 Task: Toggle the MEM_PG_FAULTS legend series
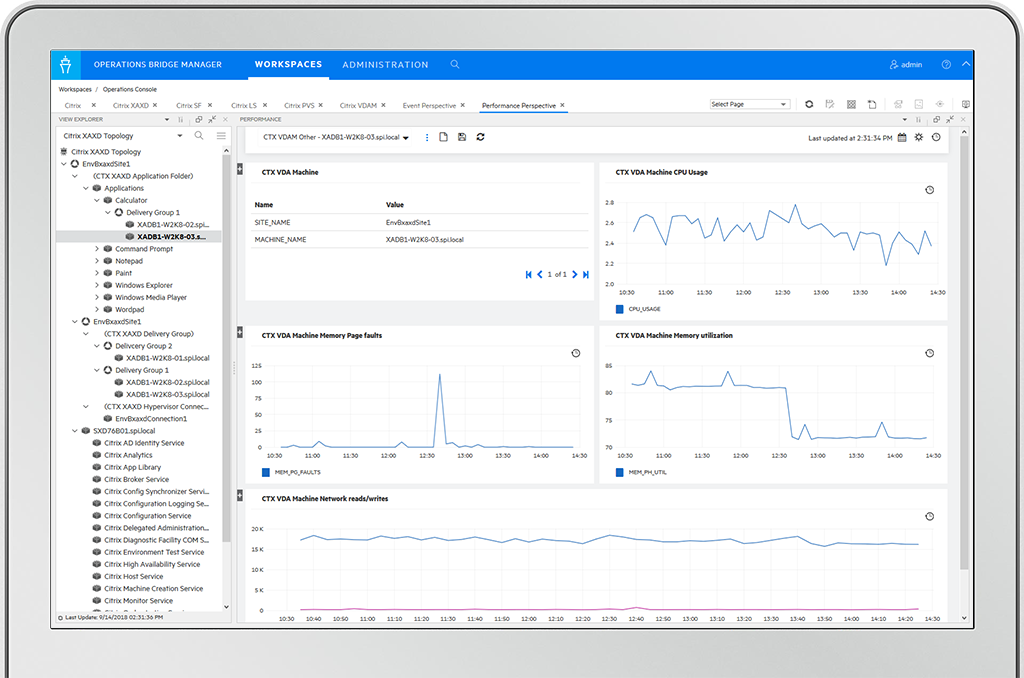(x=291, y=472)
